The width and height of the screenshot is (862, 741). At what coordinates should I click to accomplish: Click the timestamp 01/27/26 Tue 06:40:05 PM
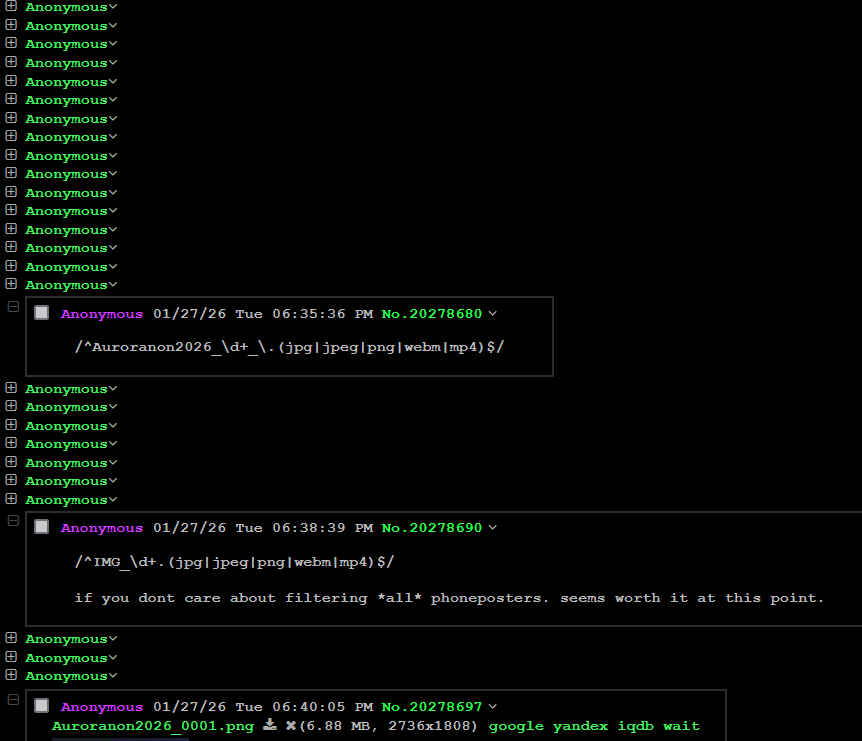[x=263, y=706]
